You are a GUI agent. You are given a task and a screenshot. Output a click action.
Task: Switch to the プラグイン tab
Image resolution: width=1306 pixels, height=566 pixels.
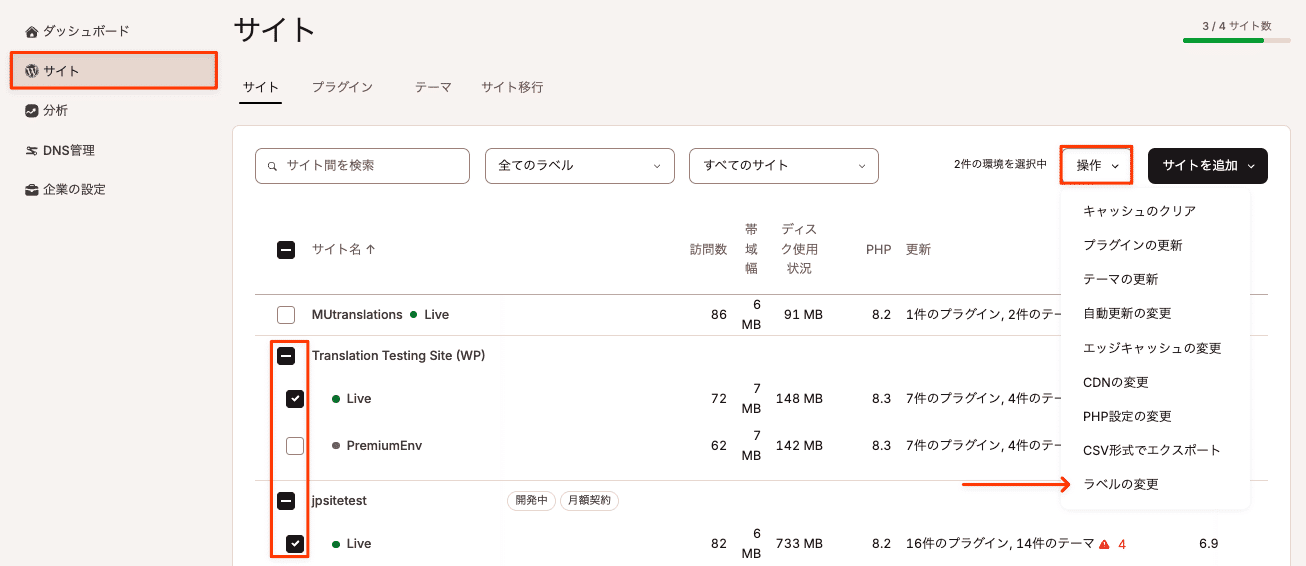pos(342,87)
